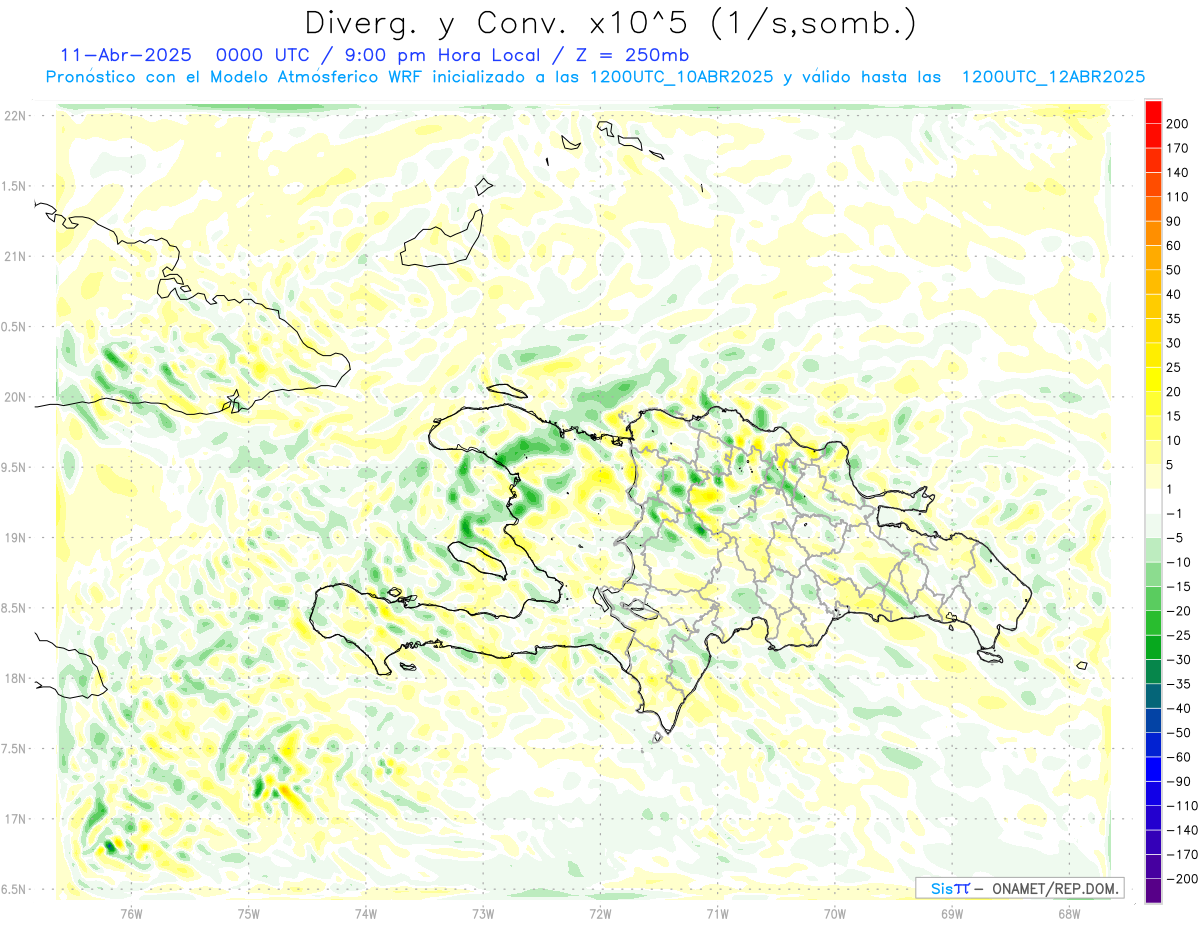Click the positive 170 colorbar label

1179,148
